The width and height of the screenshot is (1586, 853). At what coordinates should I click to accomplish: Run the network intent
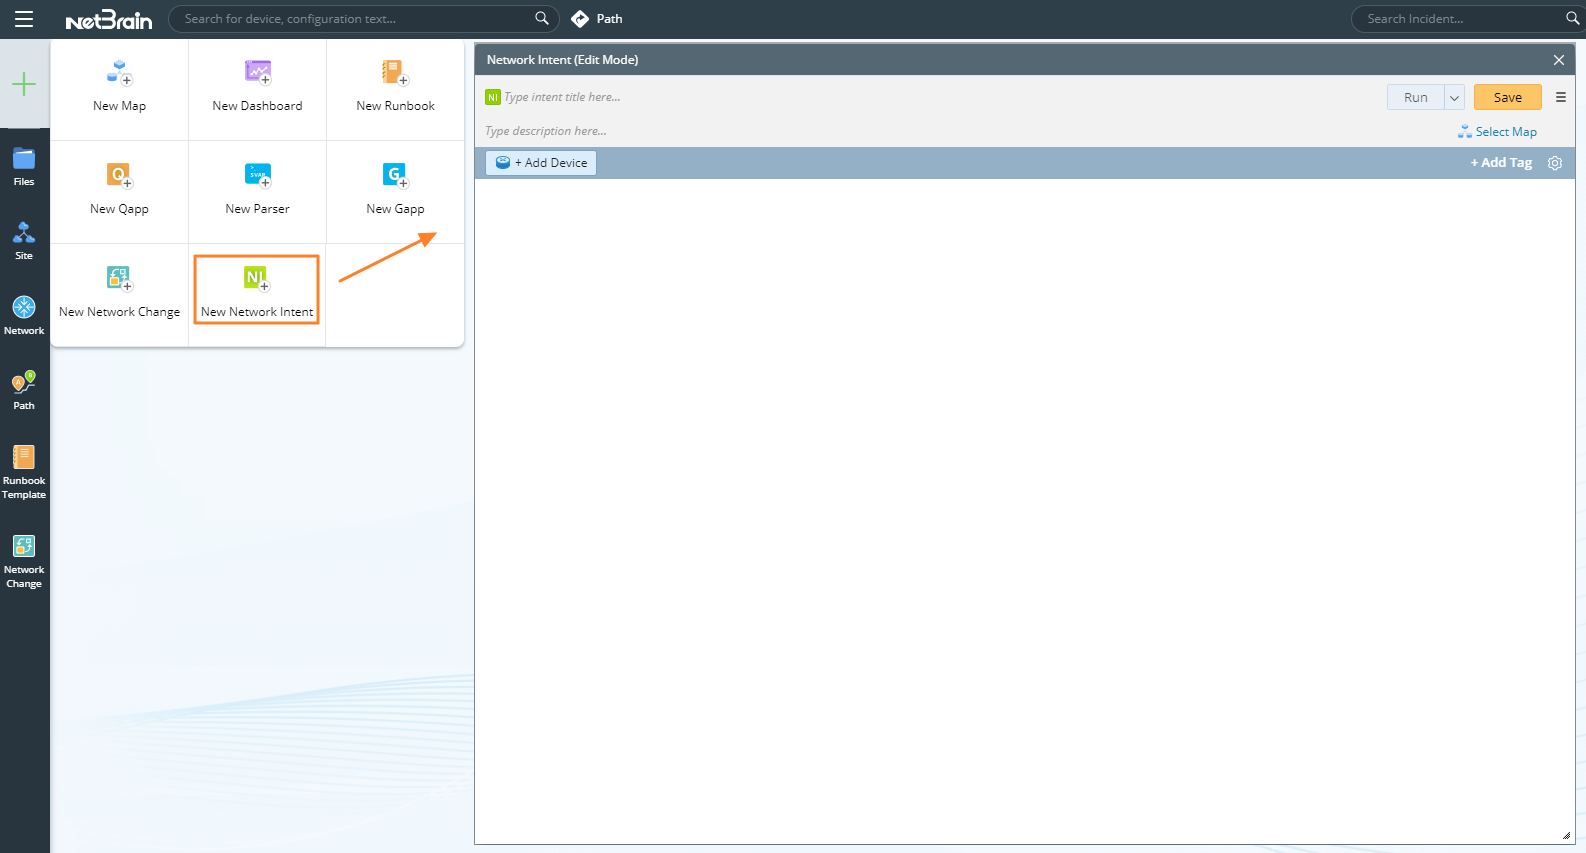coord(1415,97)
